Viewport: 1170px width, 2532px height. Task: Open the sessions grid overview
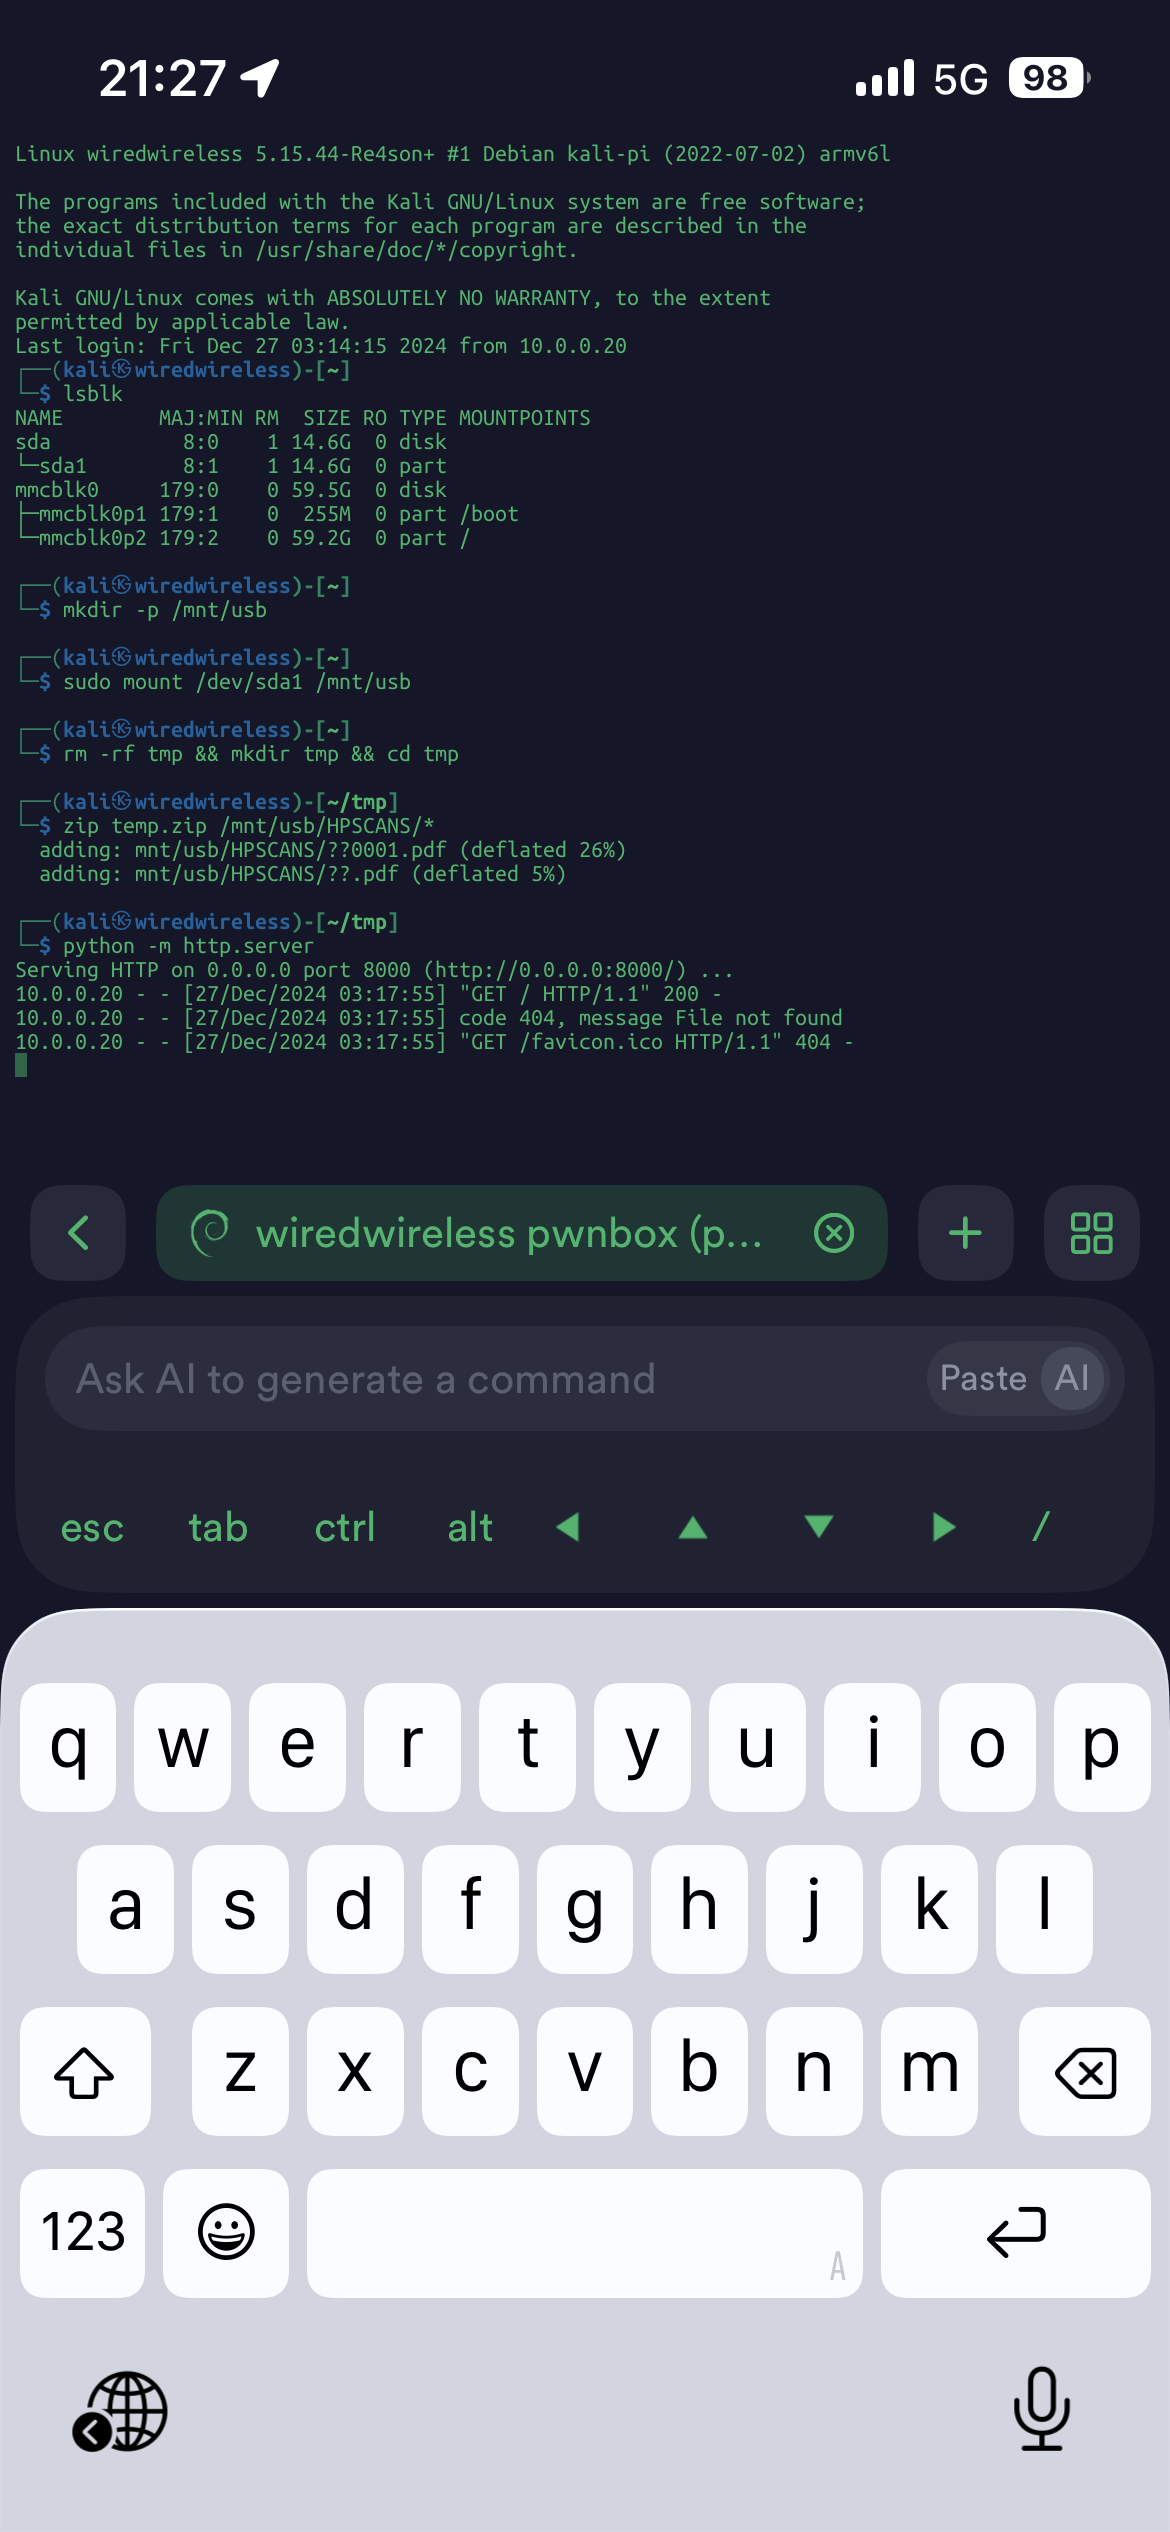coord(1091,1233)
